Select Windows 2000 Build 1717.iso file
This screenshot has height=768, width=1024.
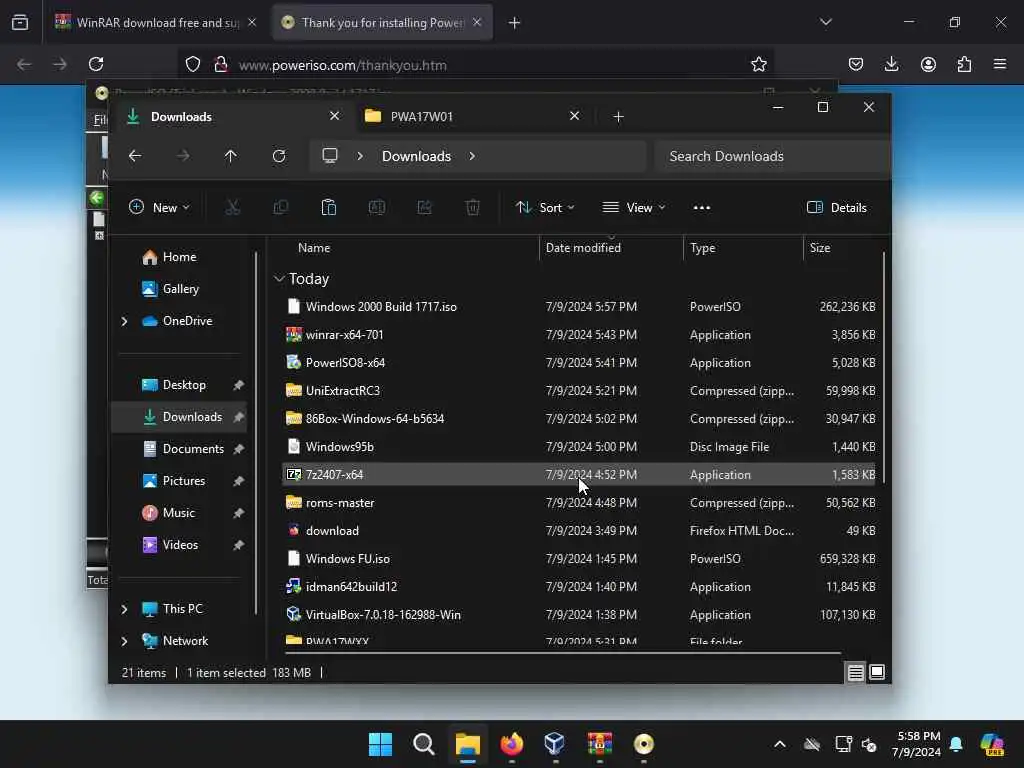581,306
